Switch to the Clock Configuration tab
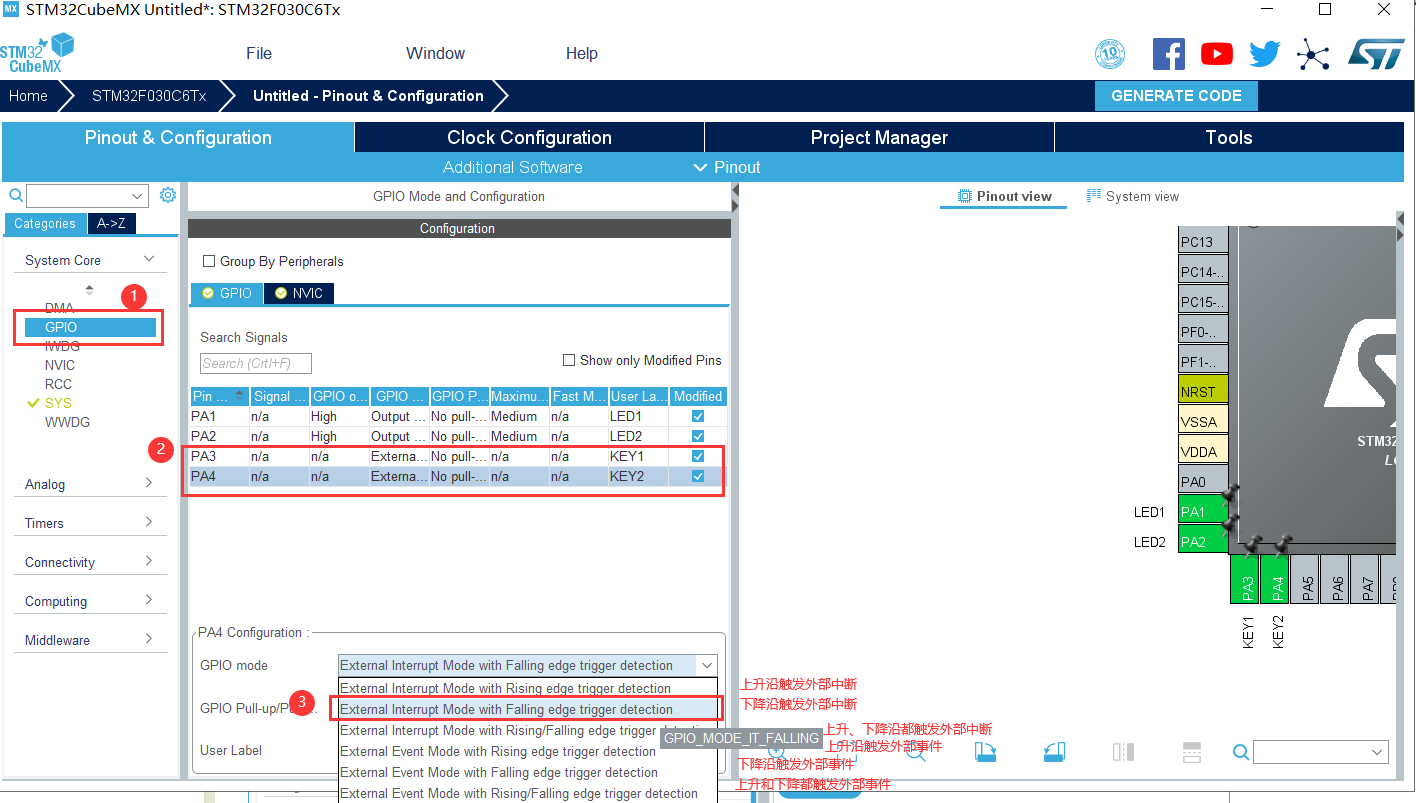The image size is (1416, 803). 529,137
